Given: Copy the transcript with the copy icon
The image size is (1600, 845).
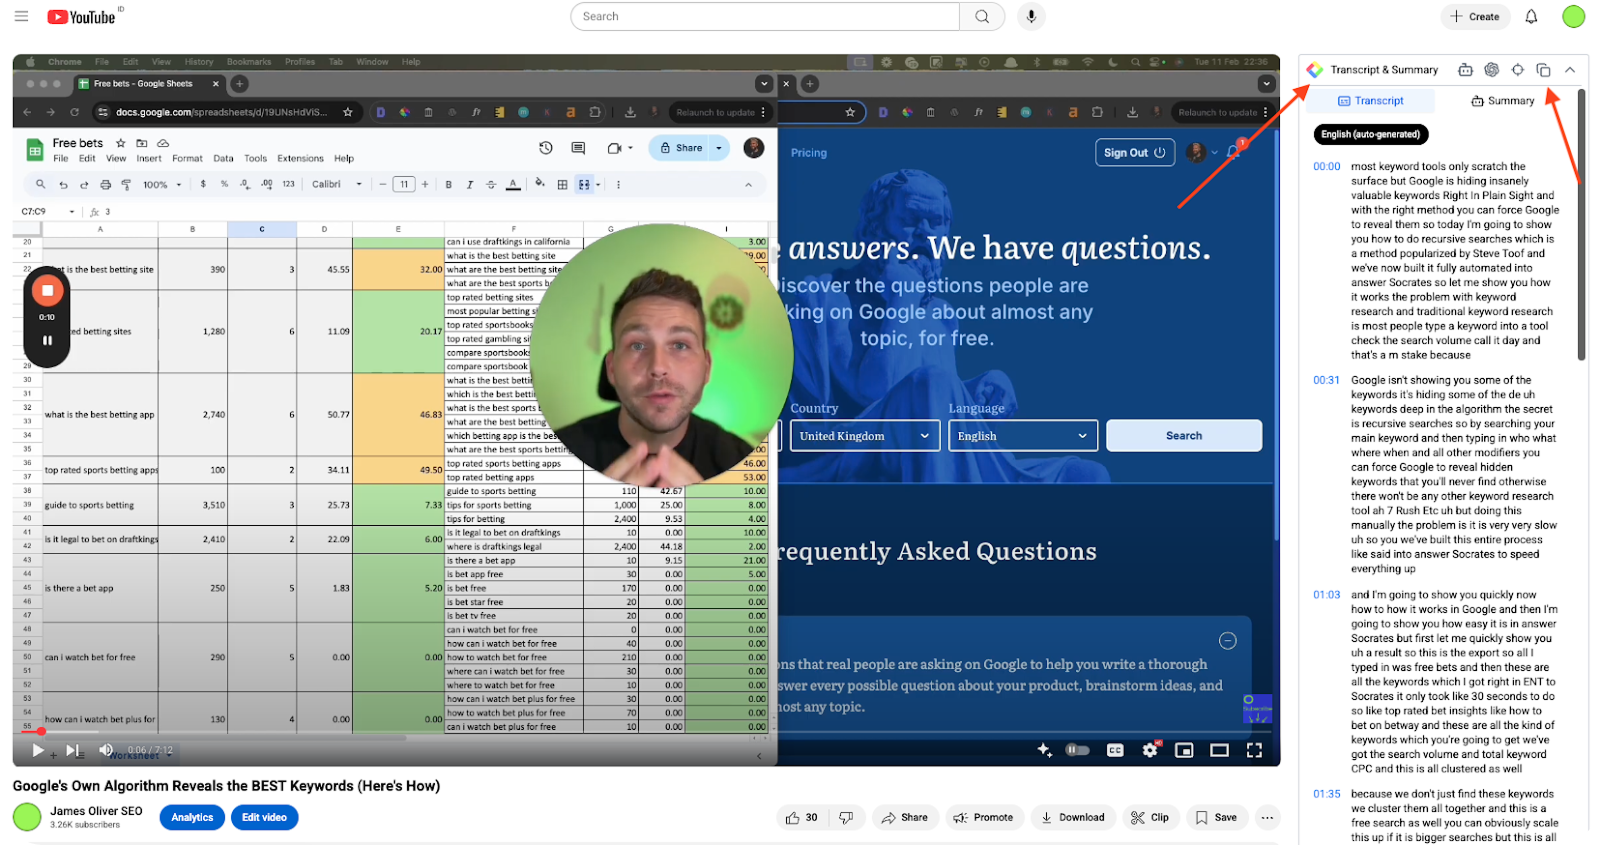Looking at the screenshot, I should coord(1543,69).
